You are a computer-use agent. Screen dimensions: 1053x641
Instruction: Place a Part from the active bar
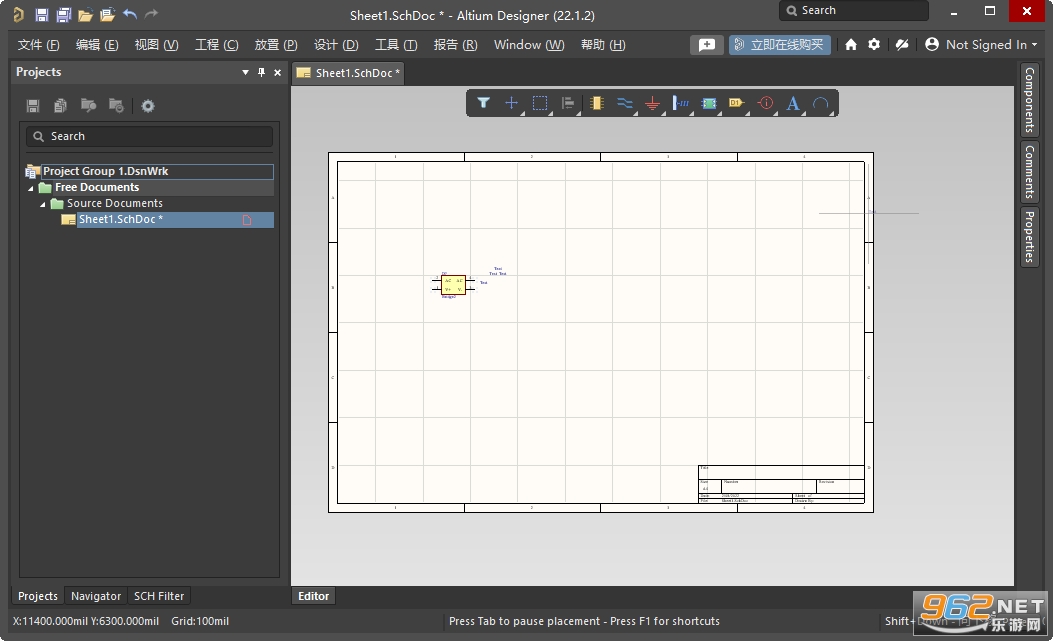click(x=596, y=103)
